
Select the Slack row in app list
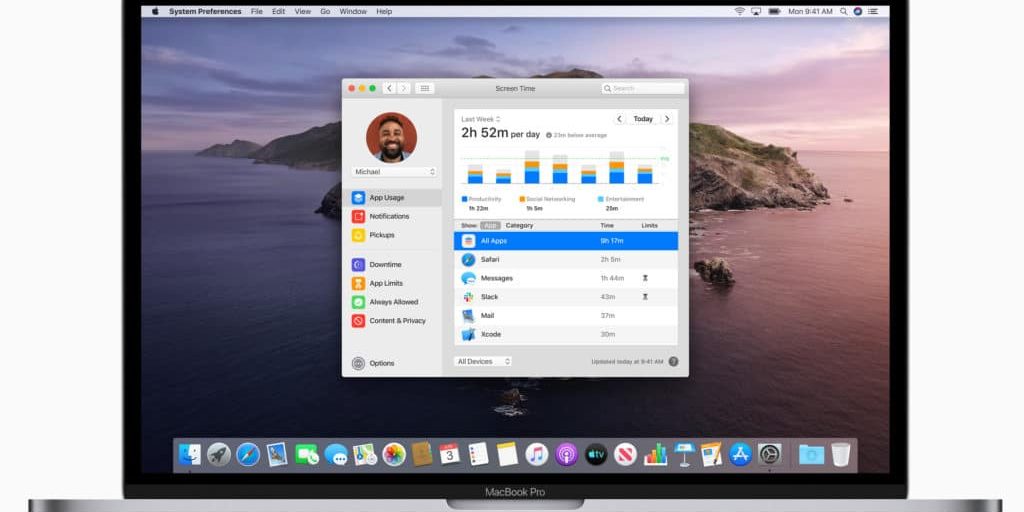[566, 297]
